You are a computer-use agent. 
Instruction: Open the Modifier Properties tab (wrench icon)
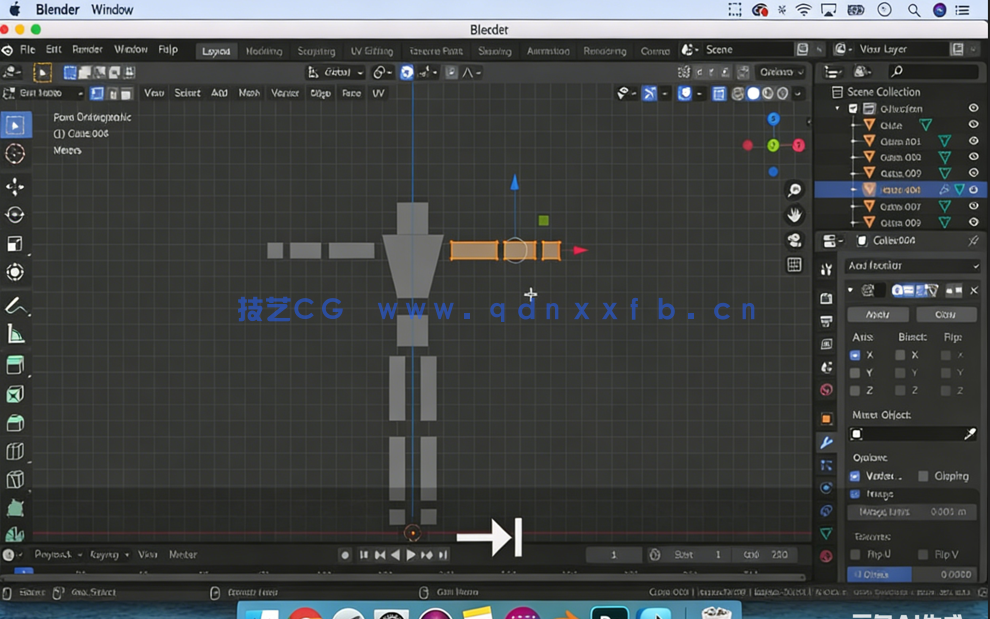pyautogui.click(x=826, y=441)
